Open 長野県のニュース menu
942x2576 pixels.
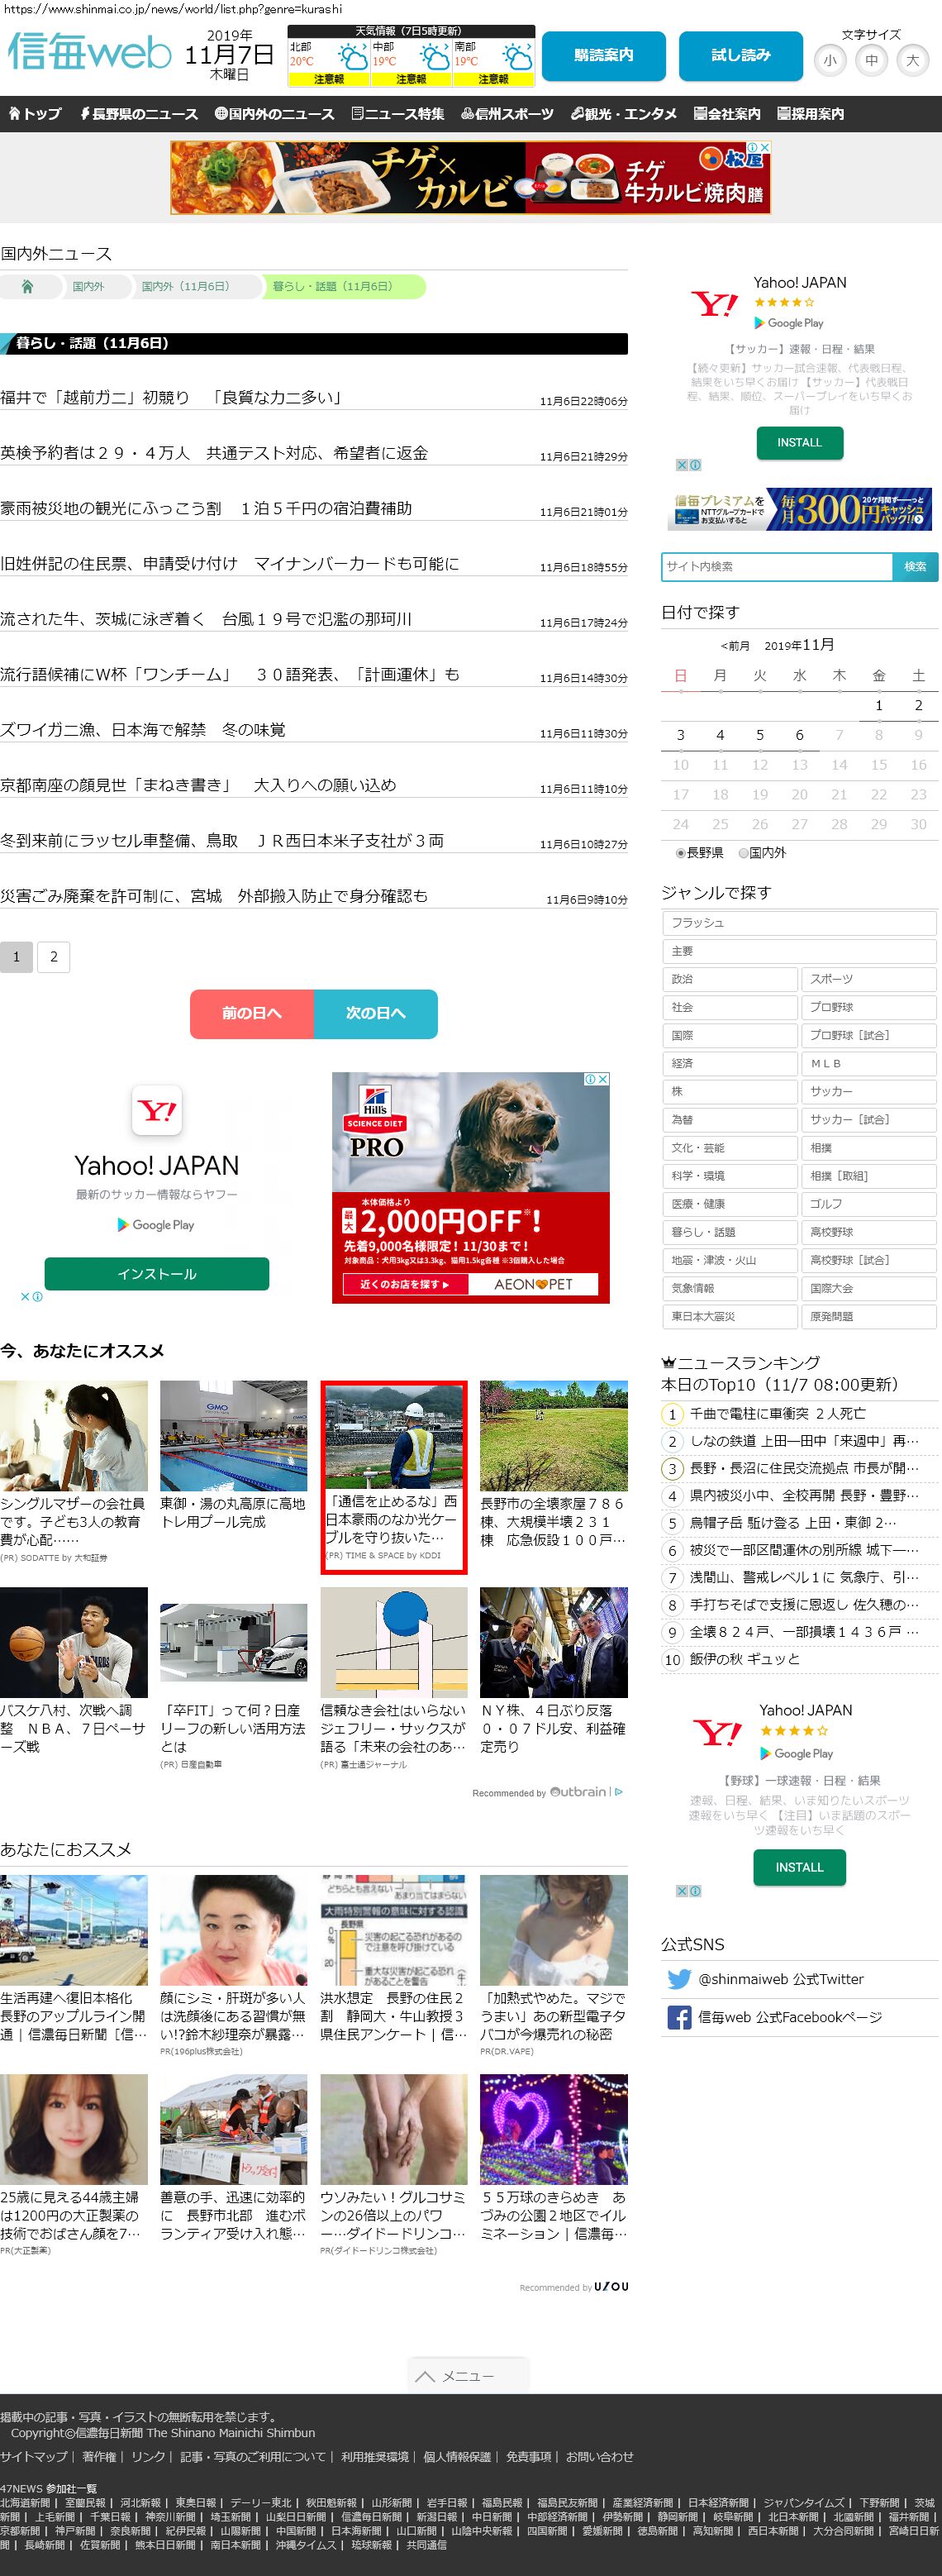tap(139, 114)
